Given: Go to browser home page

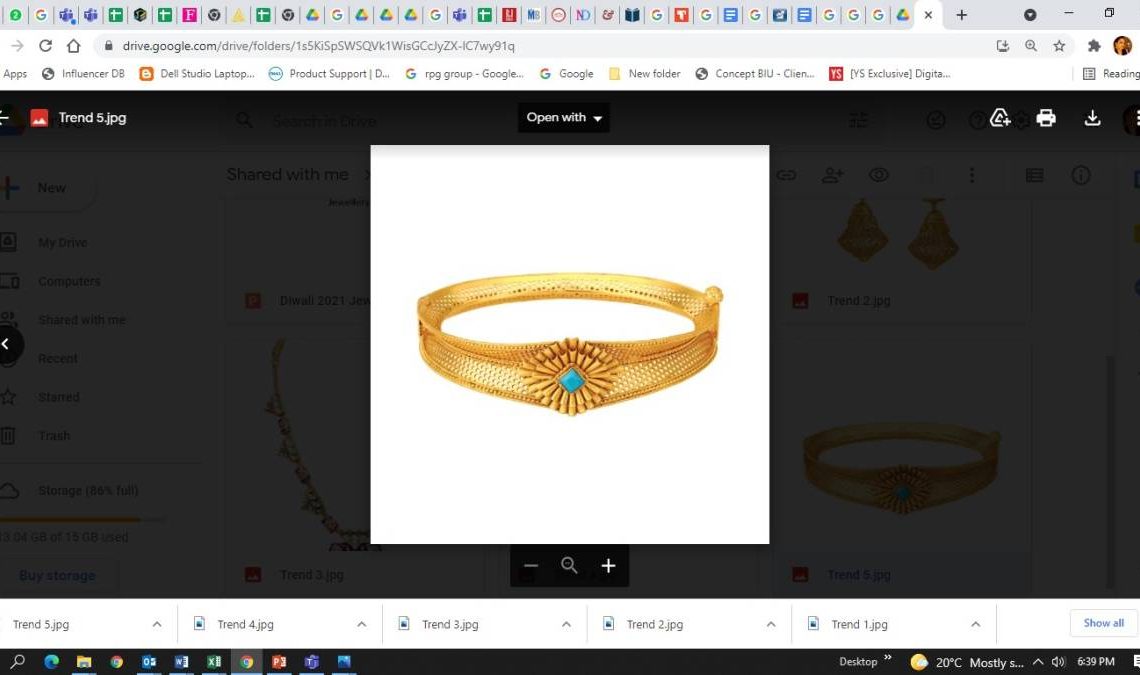Looking at the screenshot, I should click(x=73, y=46).
